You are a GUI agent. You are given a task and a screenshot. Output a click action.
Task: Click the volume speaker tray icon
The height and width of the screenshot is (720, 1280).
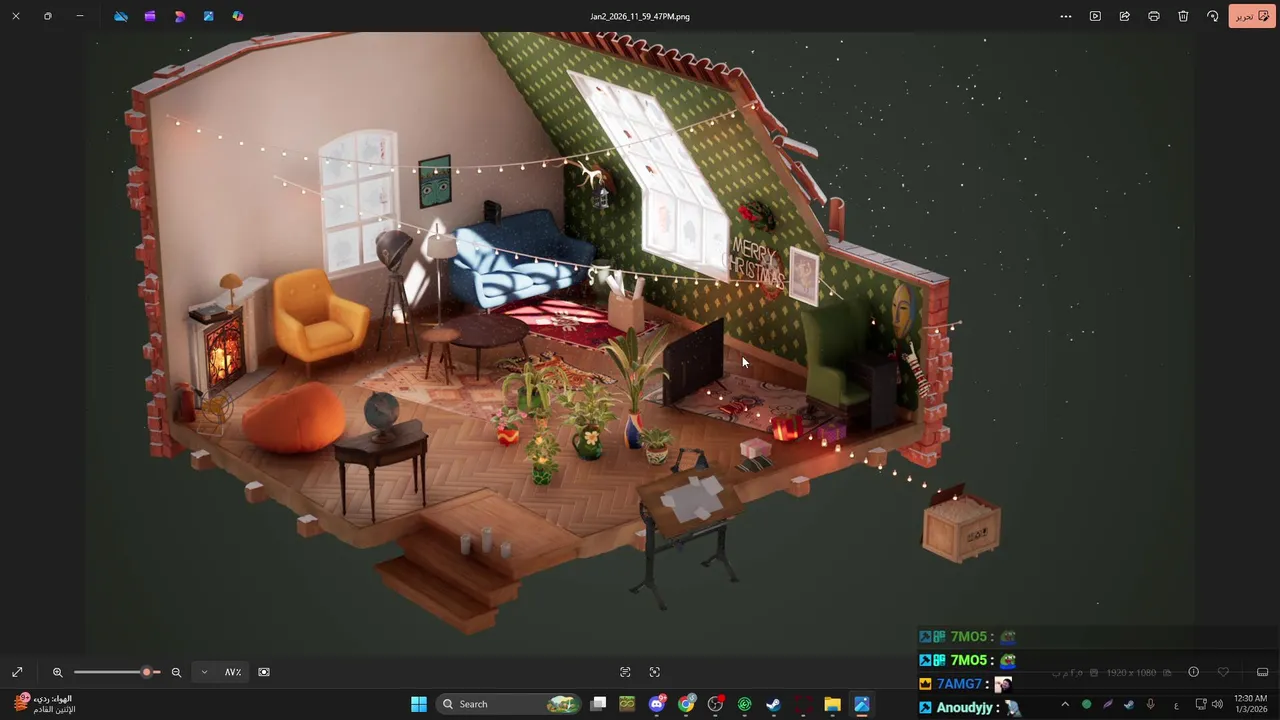click(x=1217, y=704)
